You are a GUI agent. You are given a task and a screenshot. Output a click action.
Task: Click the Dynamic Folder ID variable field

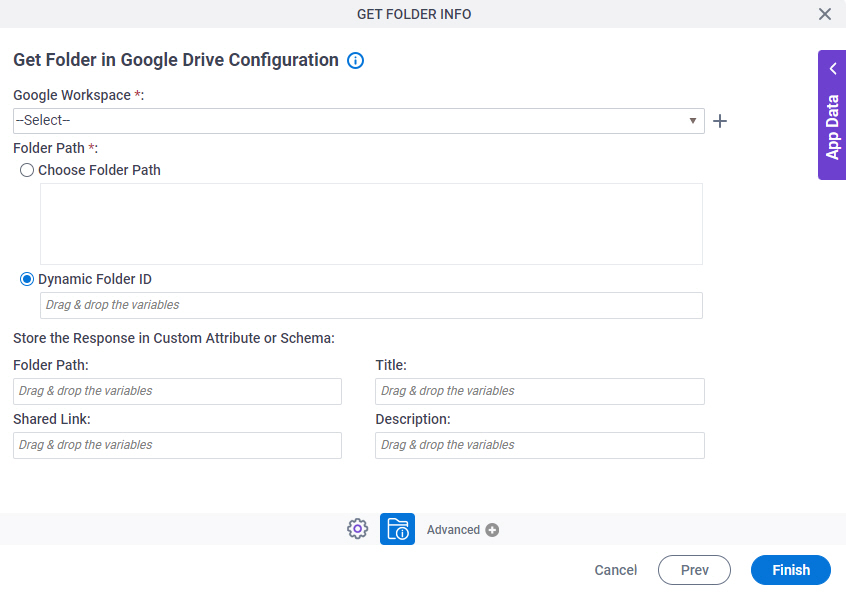pyautogui.click(x=371, y=305)
